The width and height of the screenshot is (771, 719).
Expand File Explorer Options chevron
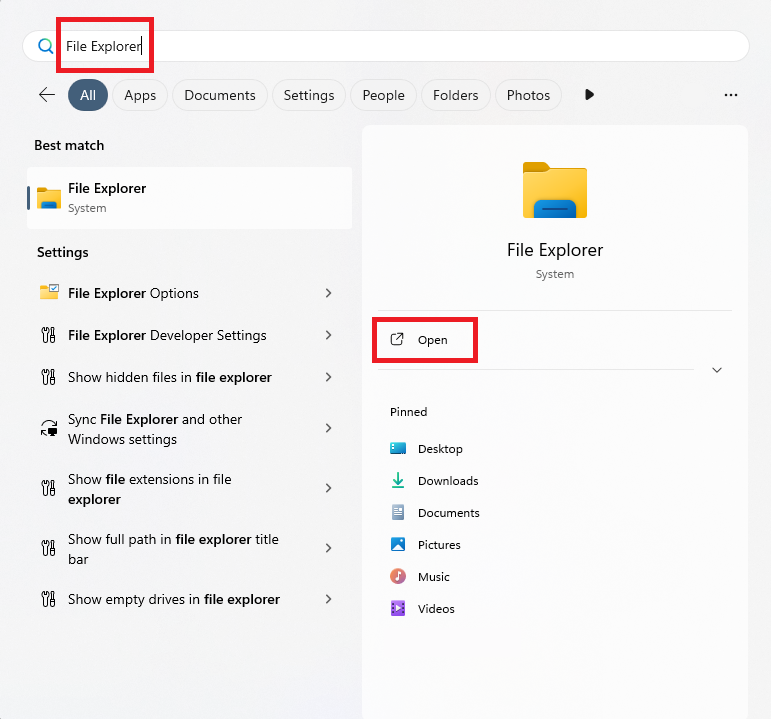click(x=328, y=293)
